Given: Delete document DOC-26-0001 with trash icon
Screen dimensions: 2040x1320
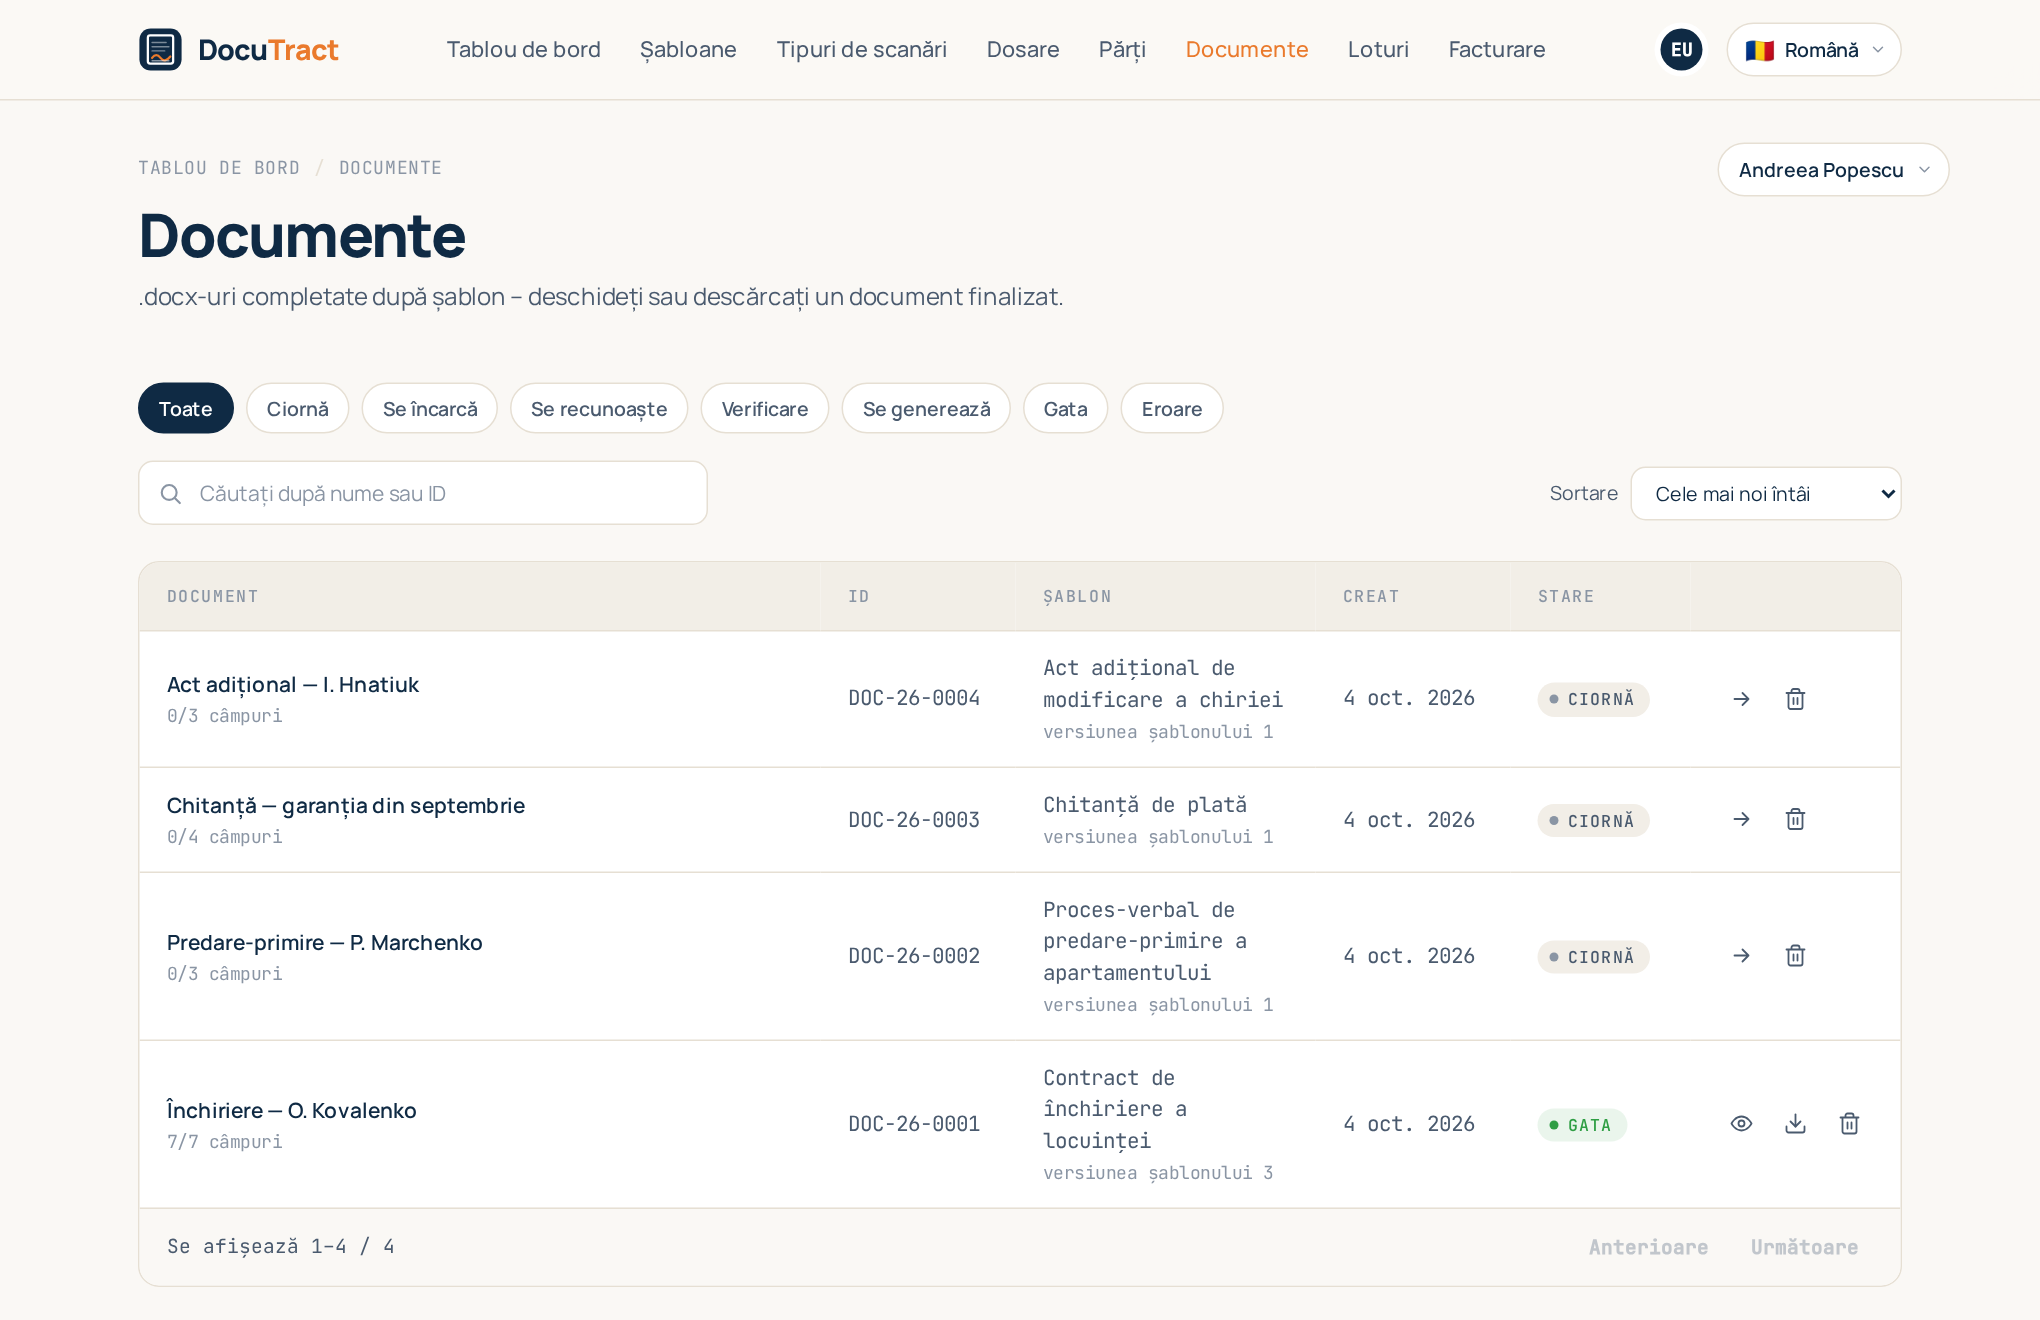Looking at the screenshot, I should 1849,1124.
